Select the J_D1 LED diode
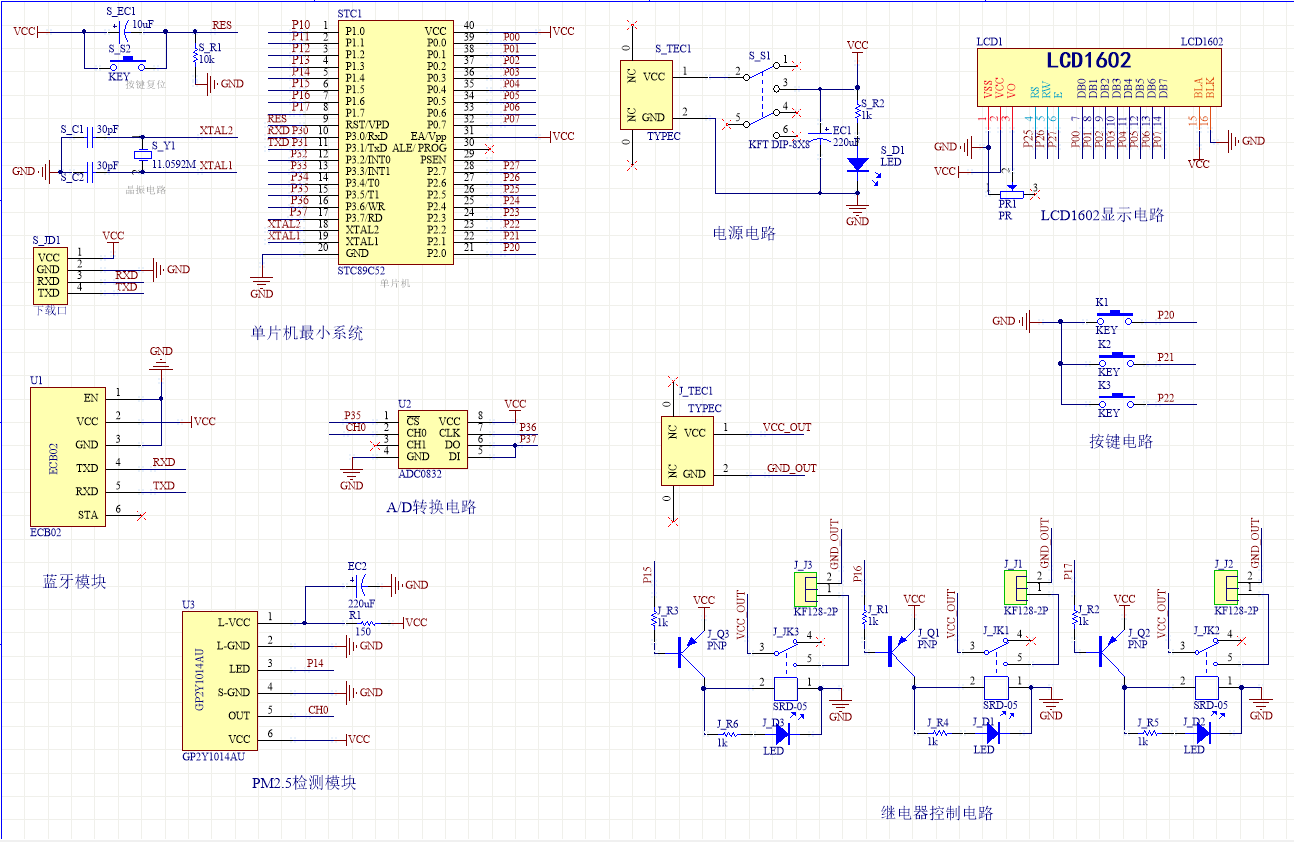Screen dimensions: 1294x842 (x=993, y=734)
